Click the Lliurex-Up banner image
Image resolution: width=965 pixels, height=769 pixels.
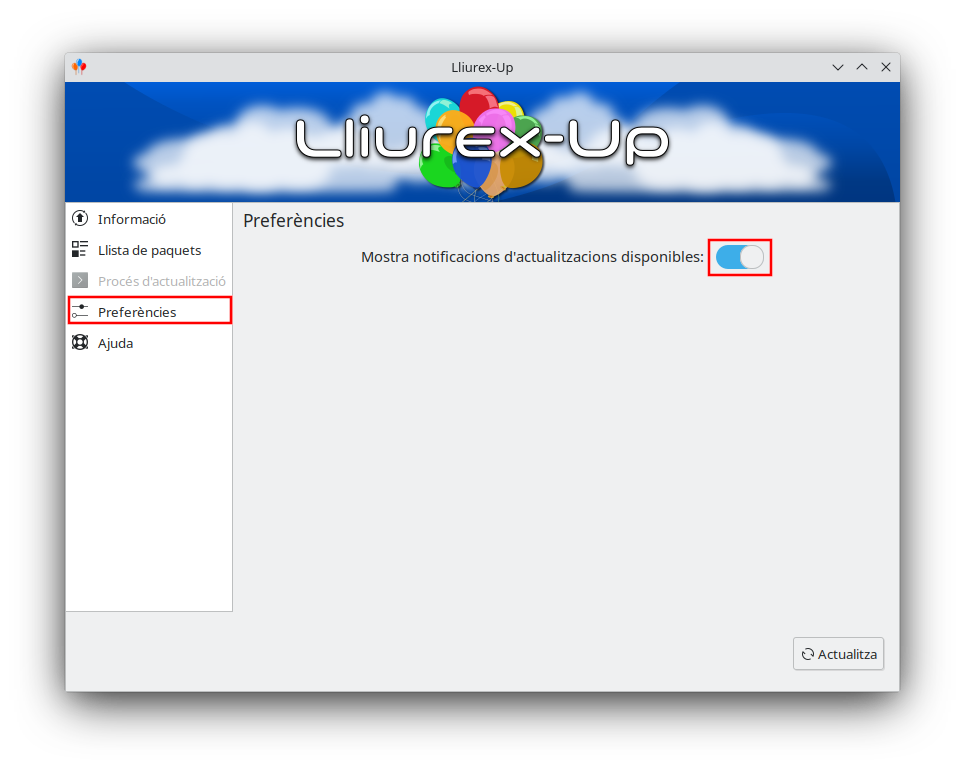tap(482, 142)
